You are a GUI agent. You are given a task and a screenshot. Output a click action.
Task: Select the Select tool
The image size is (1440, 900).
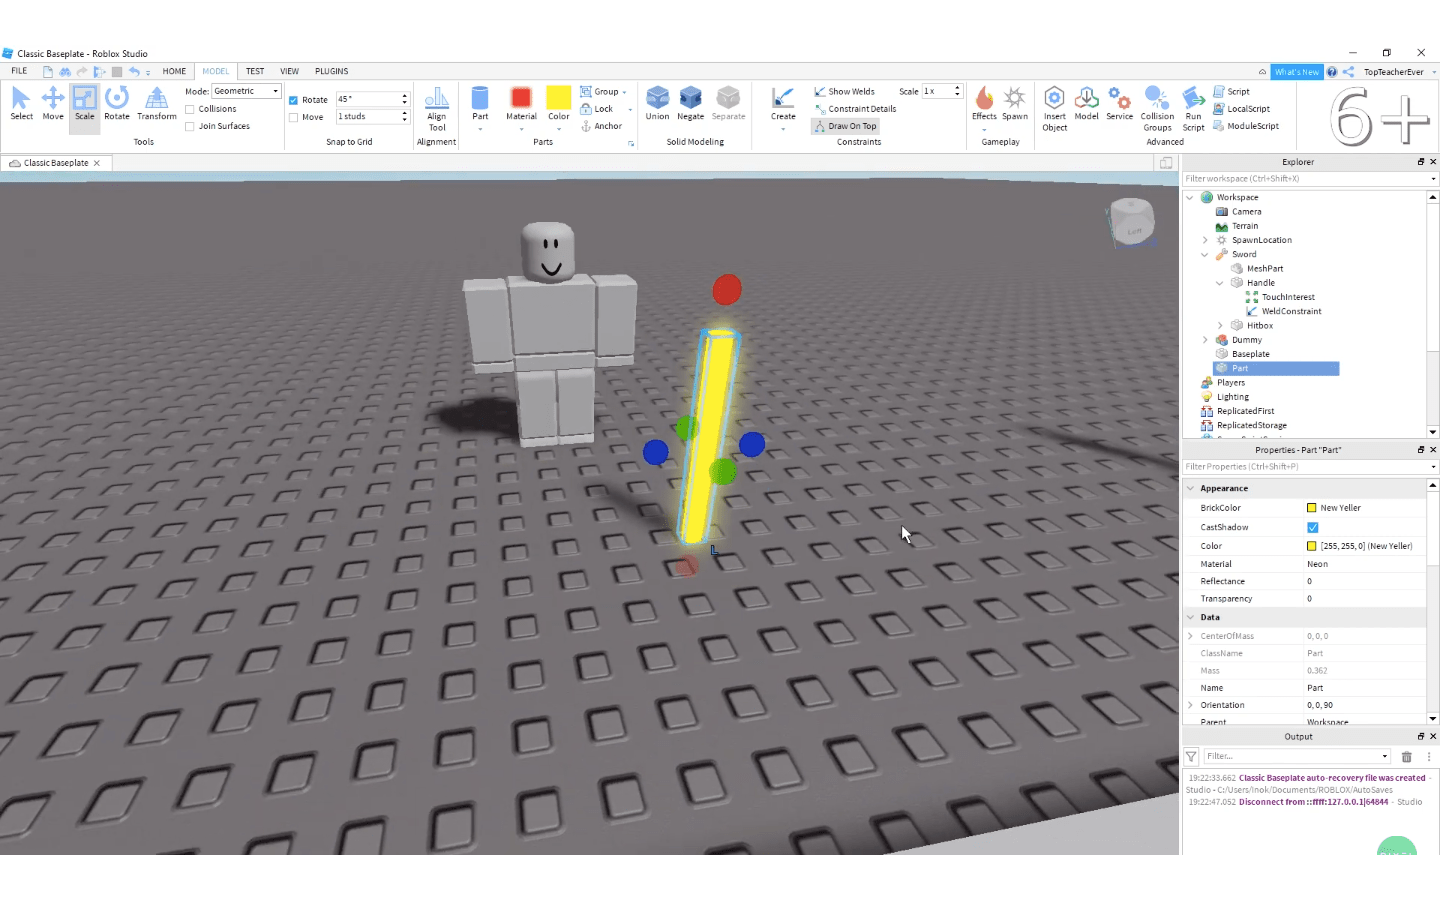[21, 103]
